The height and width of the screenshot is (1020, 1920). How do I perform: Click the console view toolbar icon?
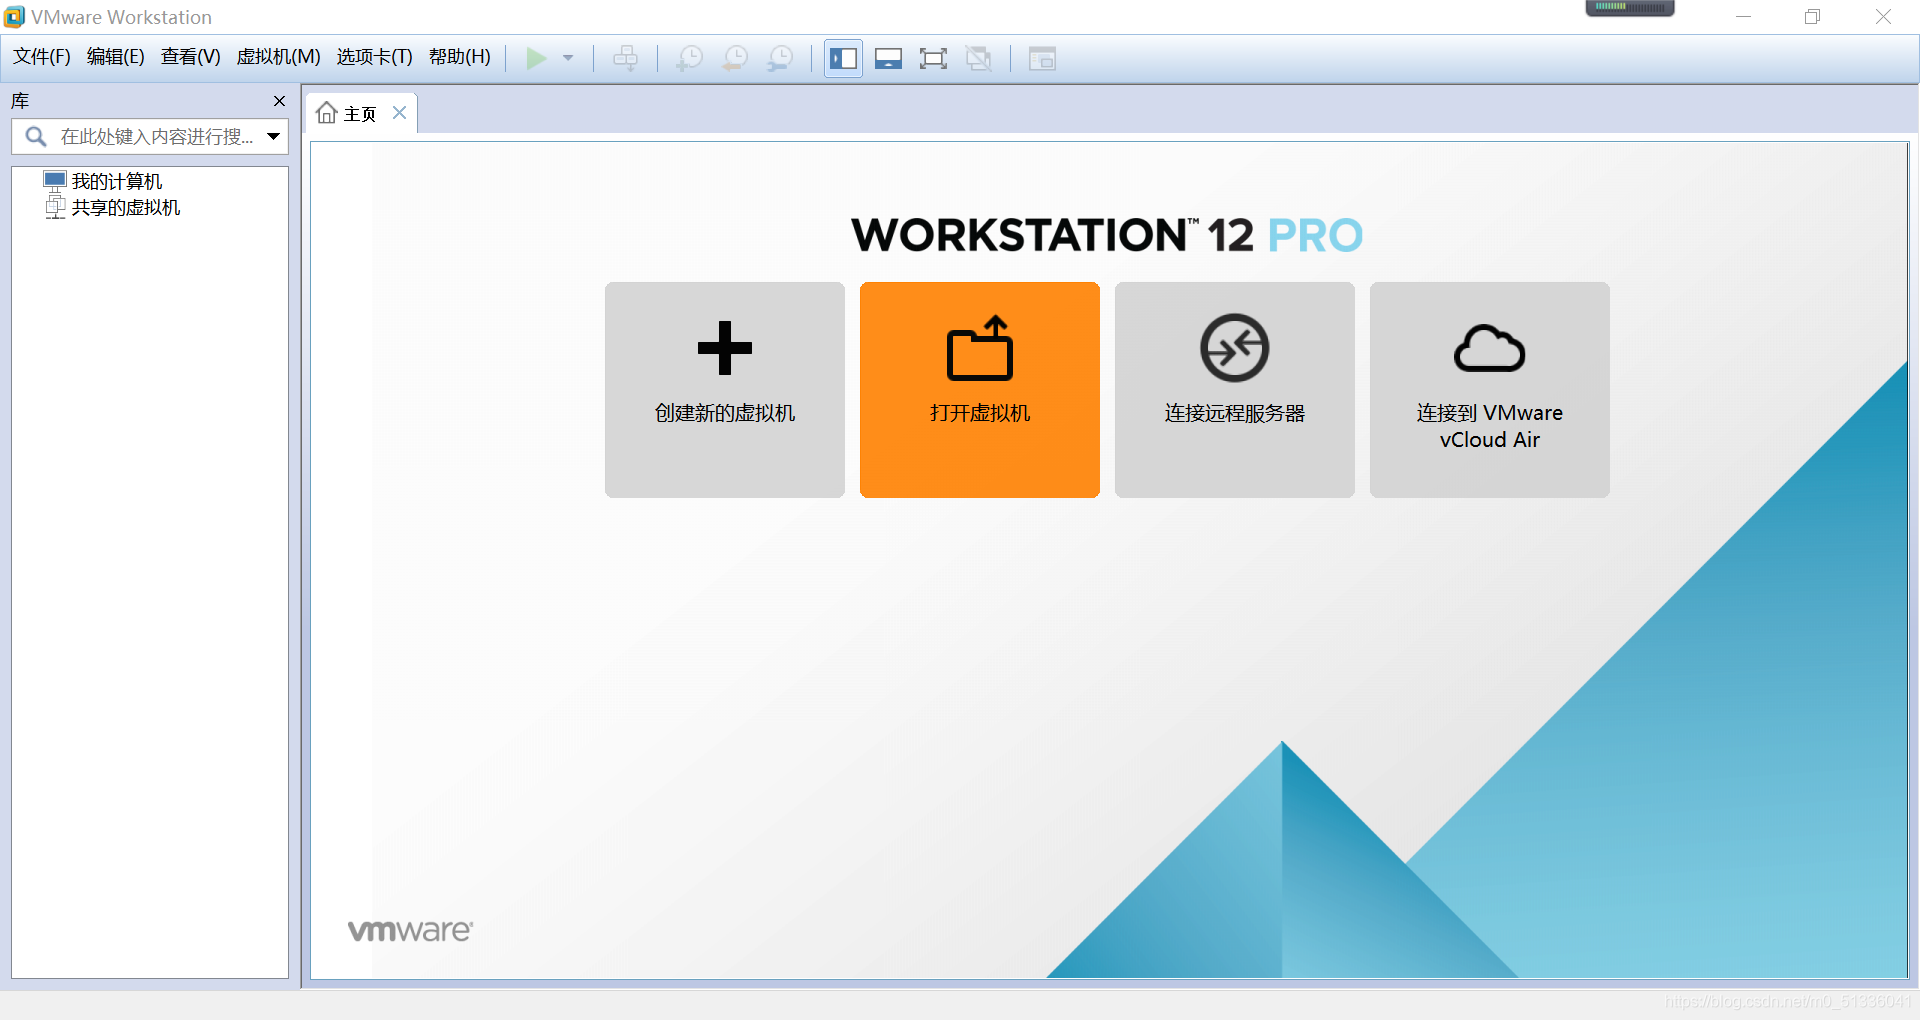coord(1042,58)
